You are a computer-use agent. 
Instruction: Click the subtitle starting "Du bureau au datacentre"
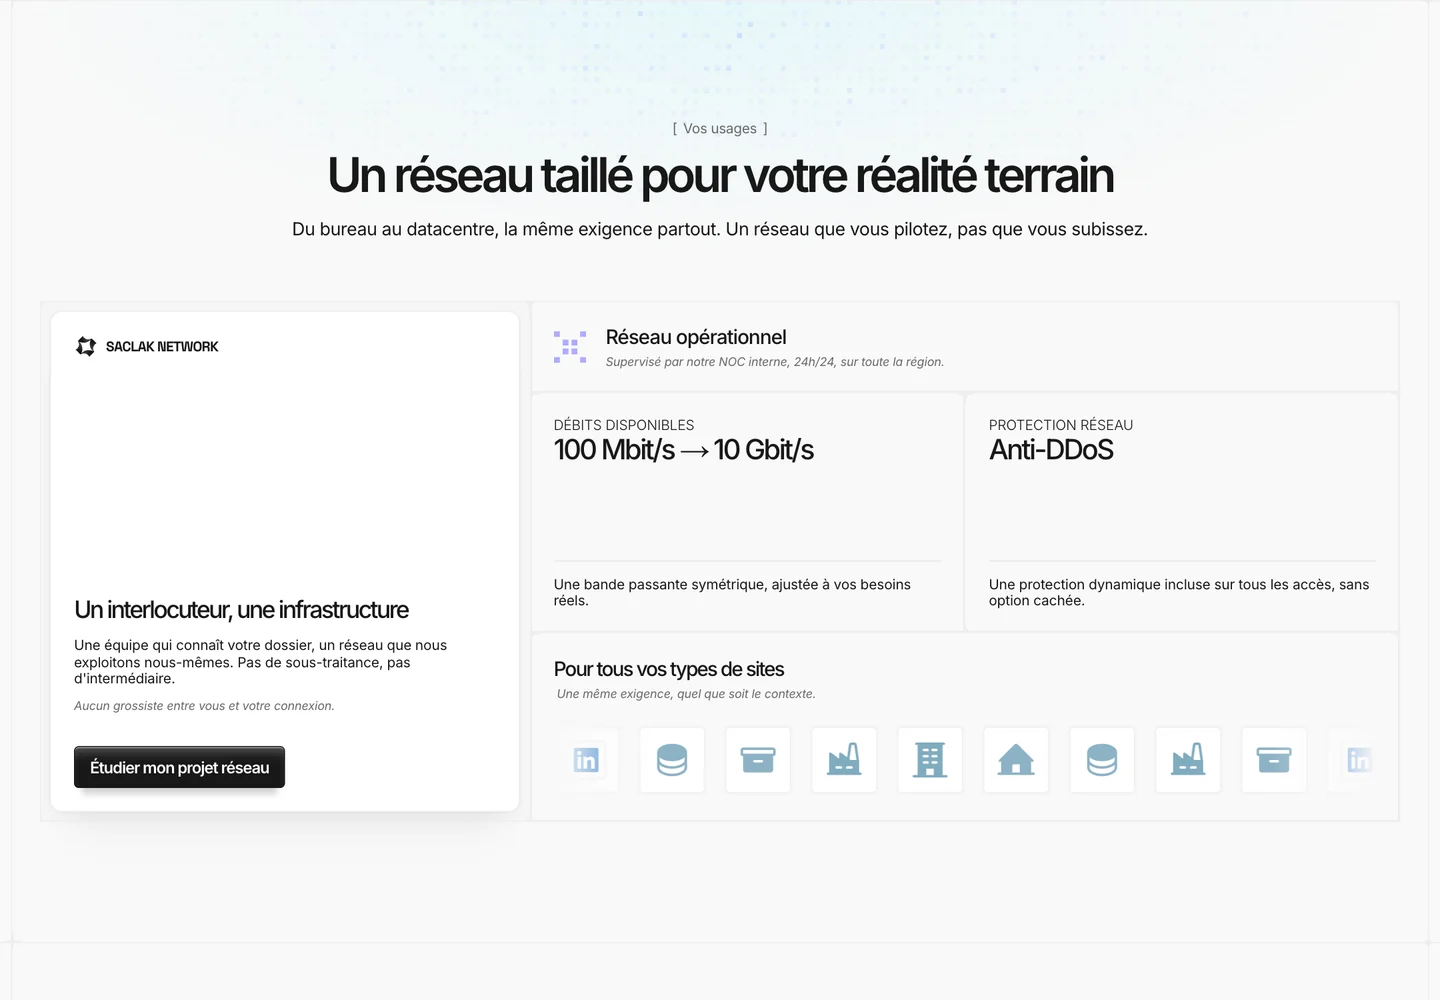point(720,229)
